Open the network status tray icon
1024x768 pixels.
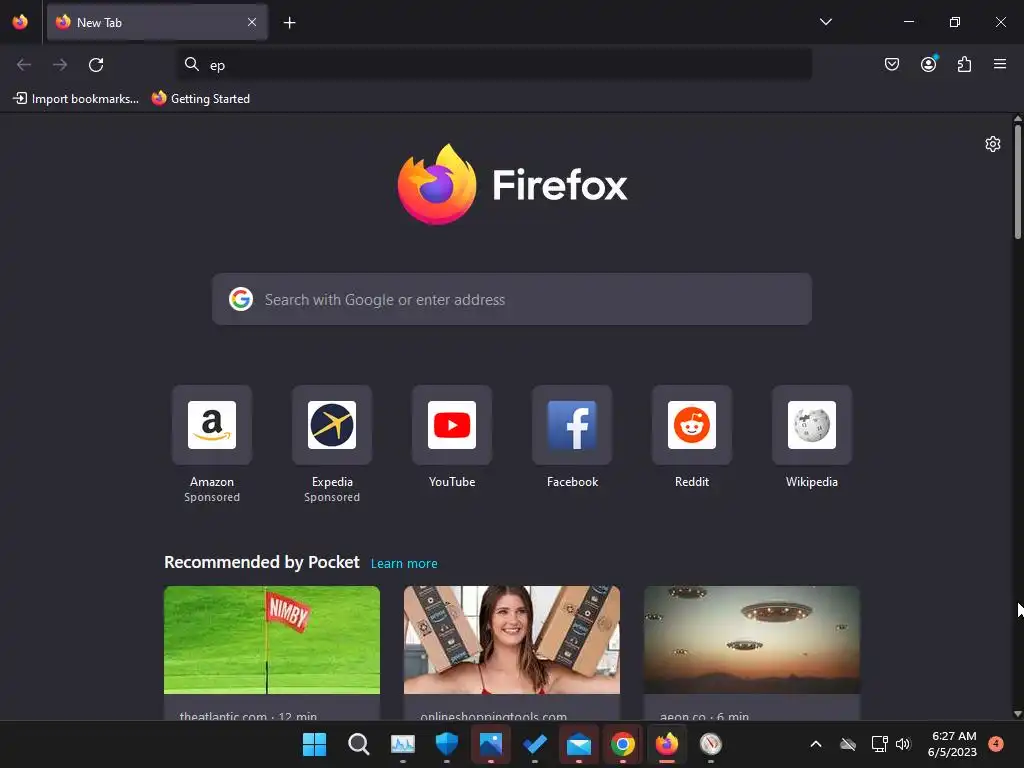[x=879, y=744]
